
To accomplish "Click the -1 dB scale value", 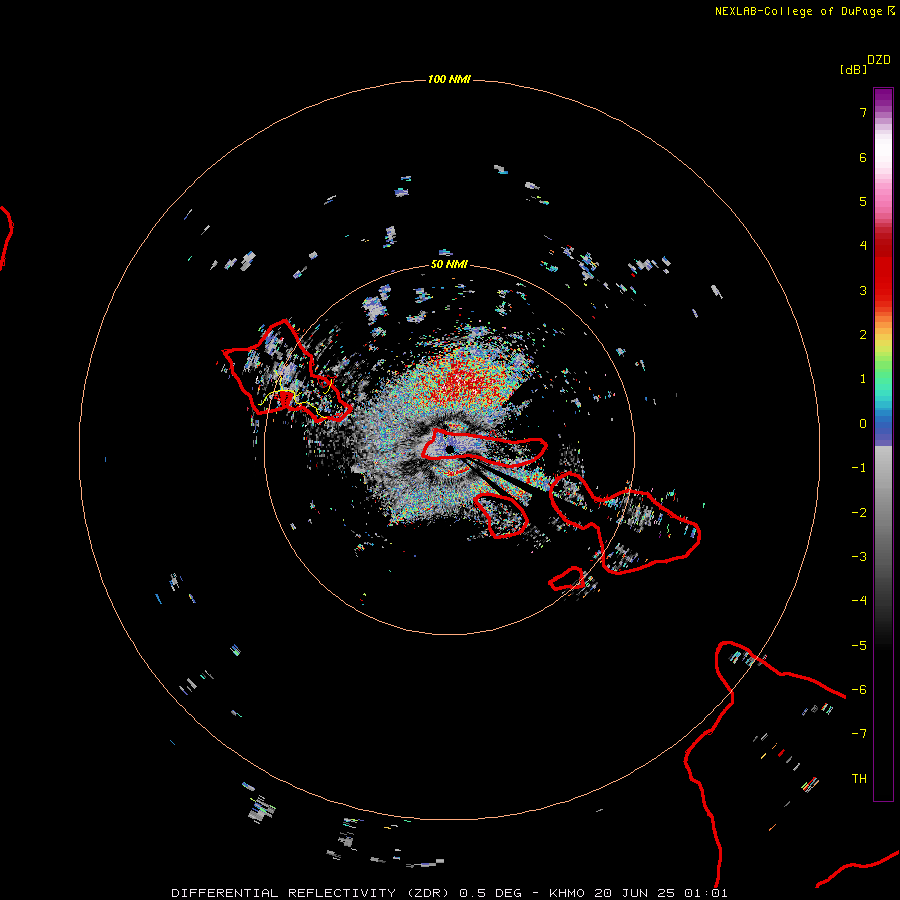I will tap(859, 468).
